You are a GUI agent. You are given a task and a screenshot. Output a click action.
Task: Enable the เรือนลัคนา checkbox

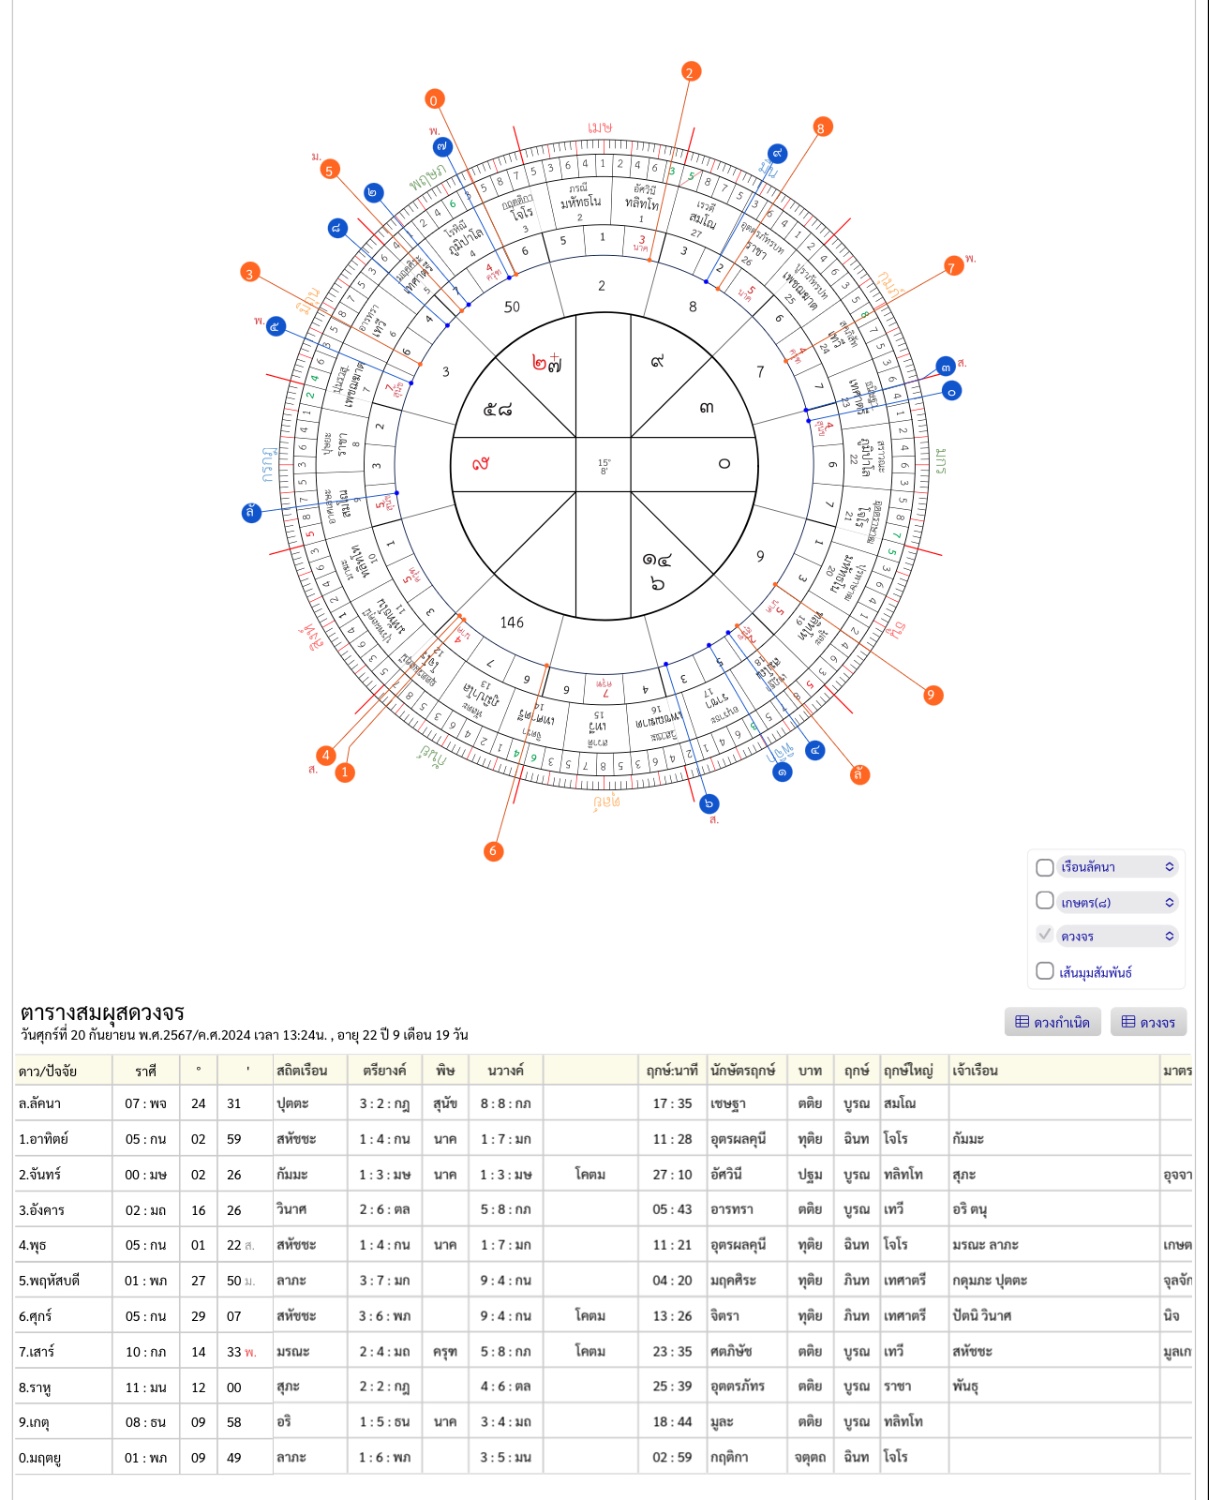1045,867
